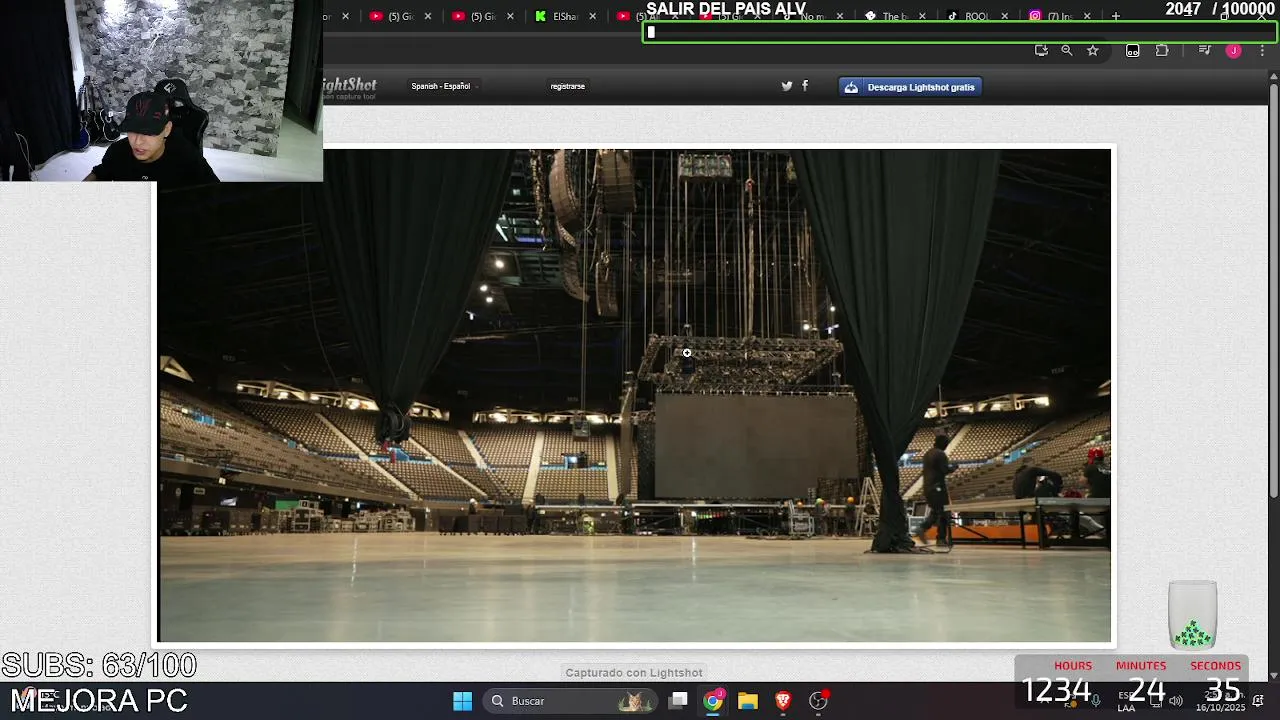Open Task View in the taskbar
Screen dimensions: 1280x720
678,701
